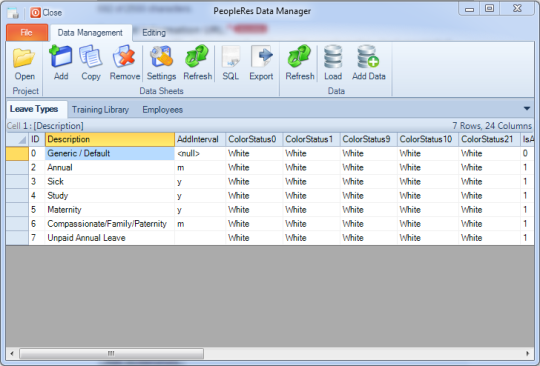Image resolution: width=540 pixels, height=366 pixels.
Task: Click the ColorStatus1 column header
Action: coord(311,139)
